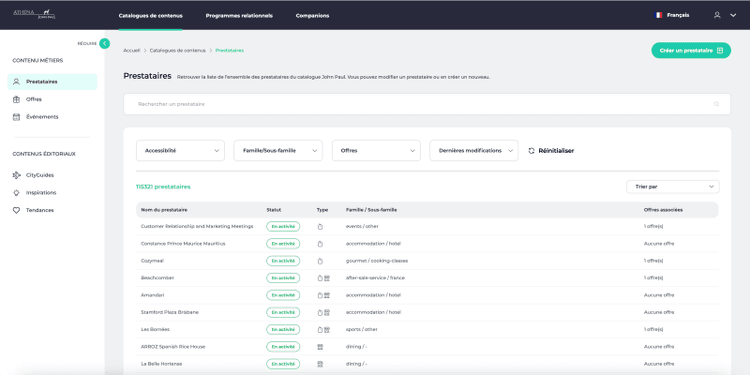The height and width of the screenshot is (375, 750).
Task: Open Customer Relationship and Marketing Meetings row
Action: tap(427, 227)
